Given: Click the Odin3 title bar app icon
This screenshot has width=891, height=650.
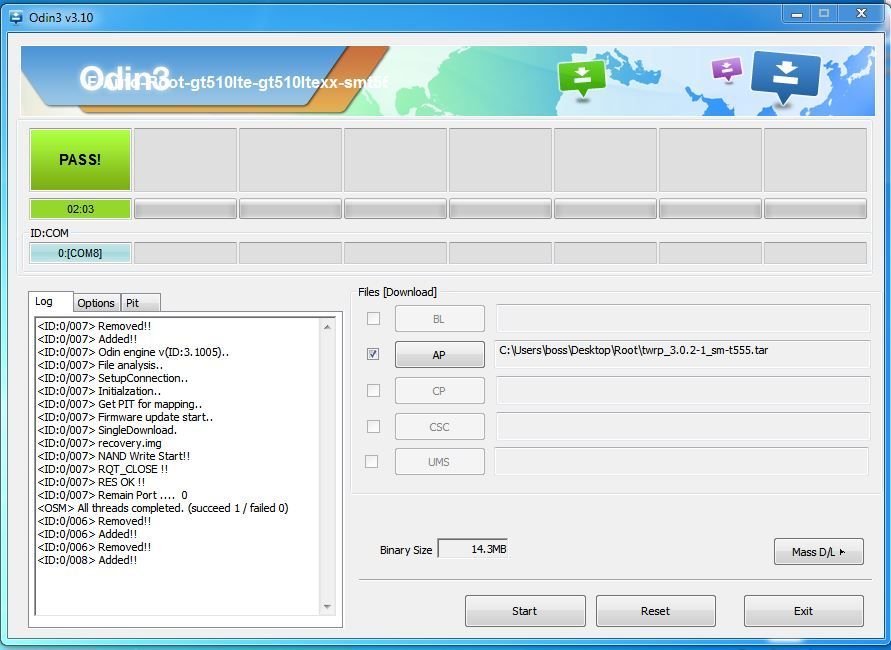Looking at the screenshot, I should pyautogui.click(x=15, y=17).
